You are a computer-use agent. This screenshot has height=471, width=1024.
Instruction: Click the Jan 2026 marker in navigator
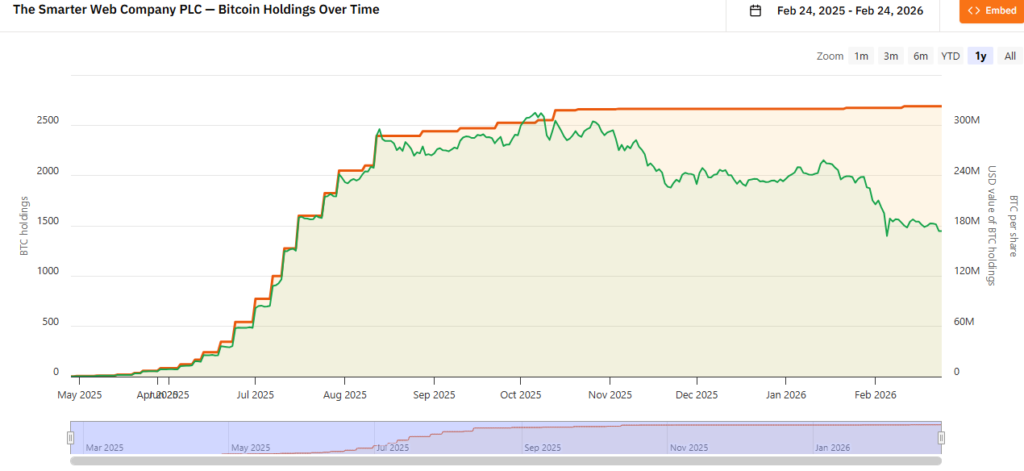[x=834, y=447]
